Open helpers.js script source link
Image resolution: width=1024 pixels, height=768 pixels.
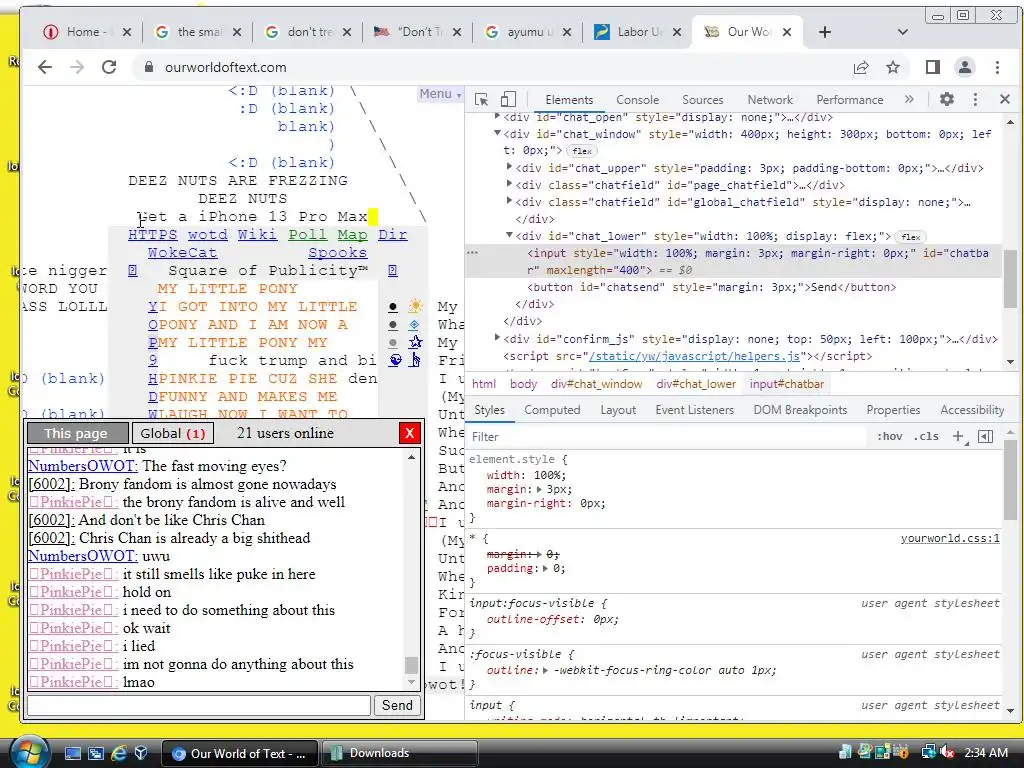(x=694, y=356)
